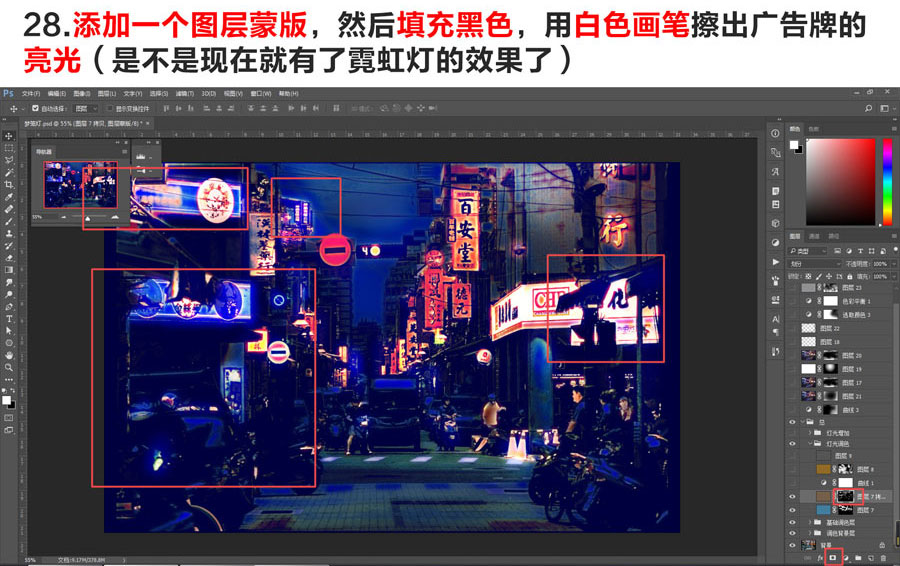Select the Lasso tool
This screenshot has width=900, height=566.
click(9, 160)
